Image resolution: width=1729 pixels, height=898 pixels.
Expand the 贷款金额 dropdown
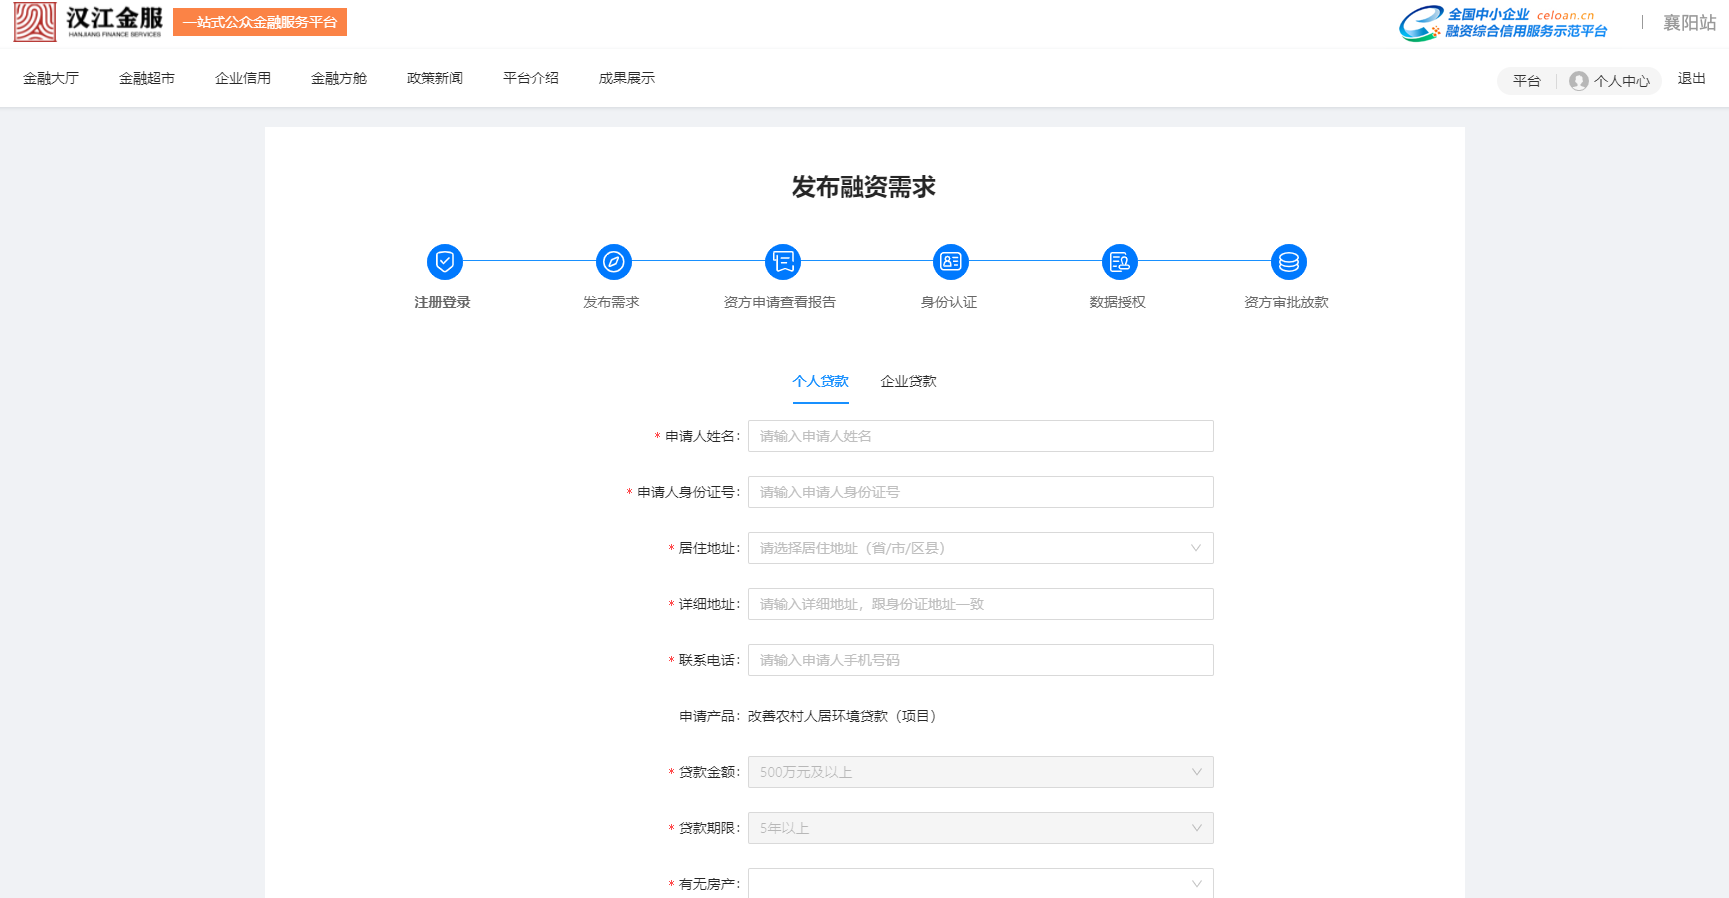tap(980, 772)
